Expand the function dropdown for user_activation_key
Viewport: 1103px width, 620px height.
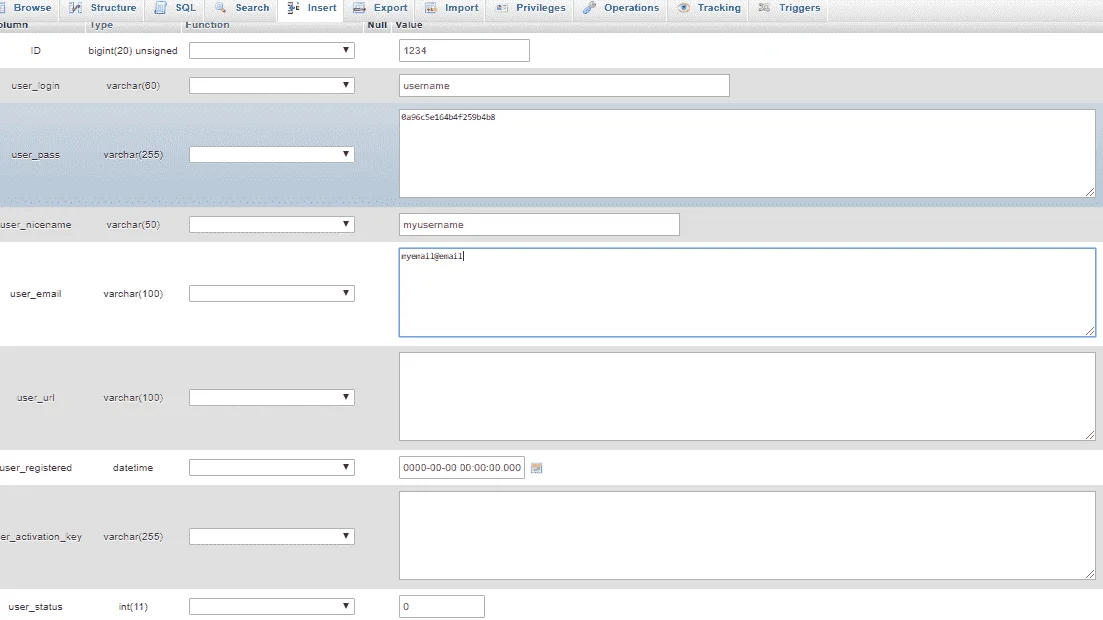[272, 536]
